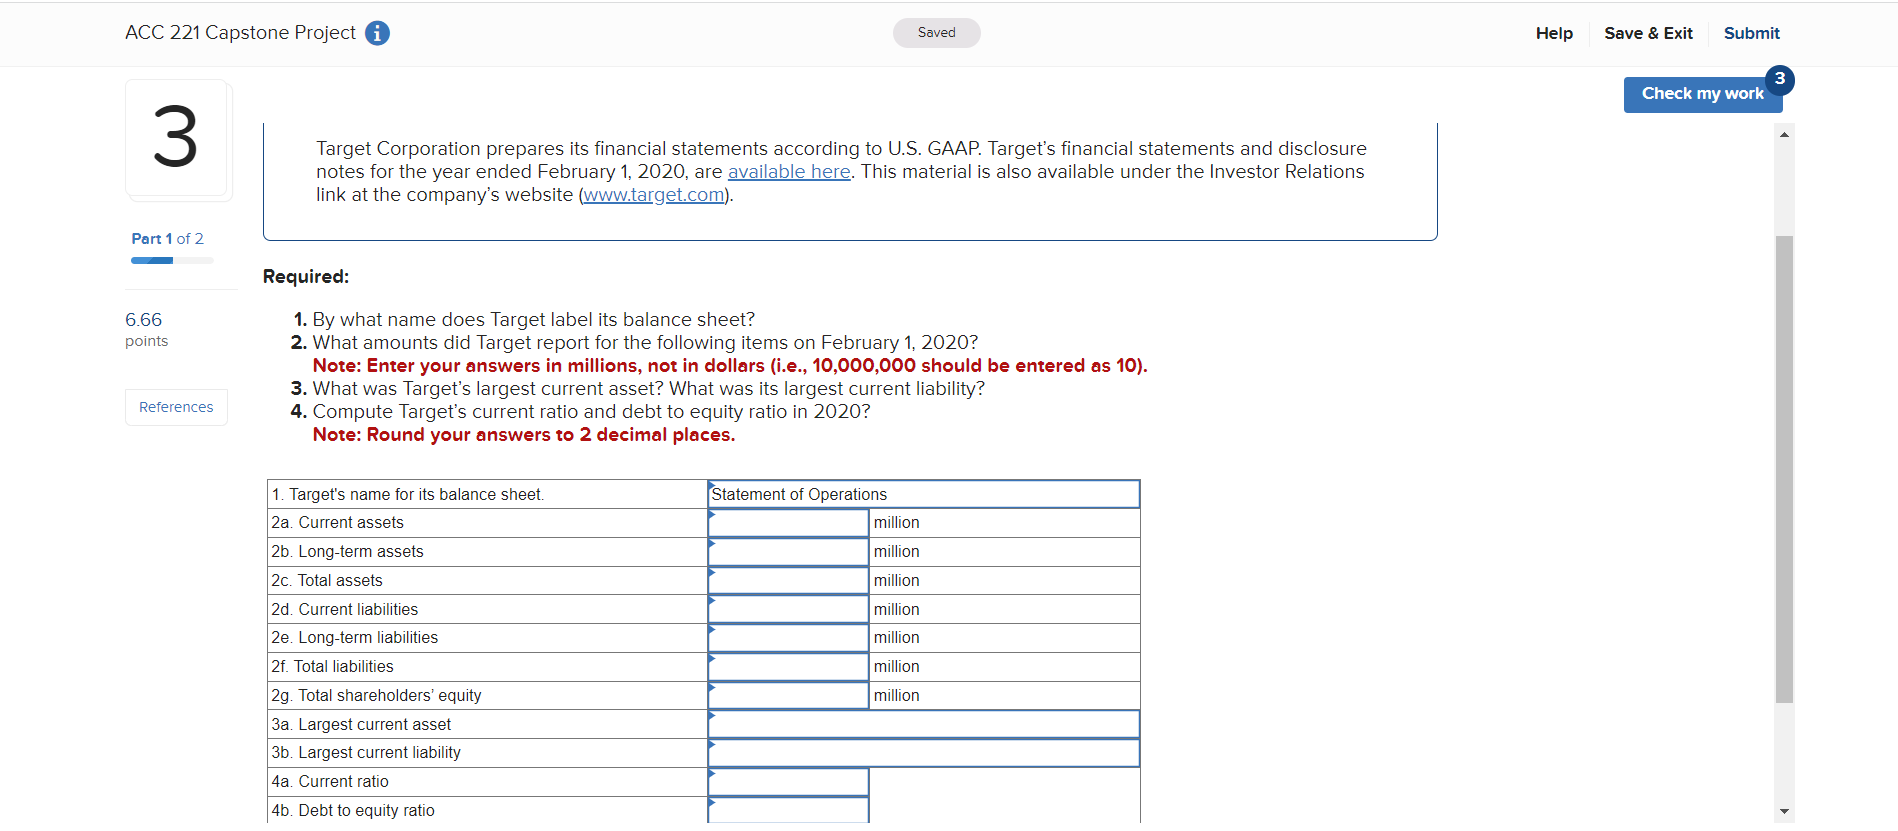Click the '2f. Total liabilities' label

(x=332, y=667)
